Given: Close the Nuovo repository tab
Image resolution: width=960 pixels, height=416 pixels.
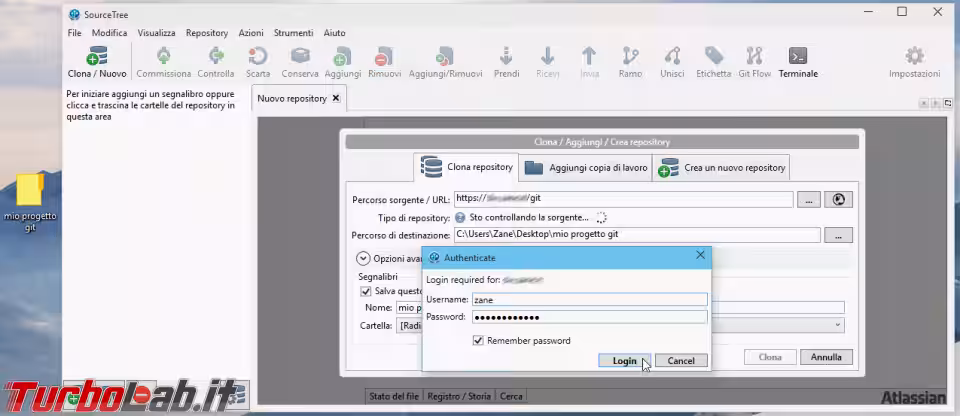Looking at the screenshot, I should pyautogui.click(x=336, y=98).
